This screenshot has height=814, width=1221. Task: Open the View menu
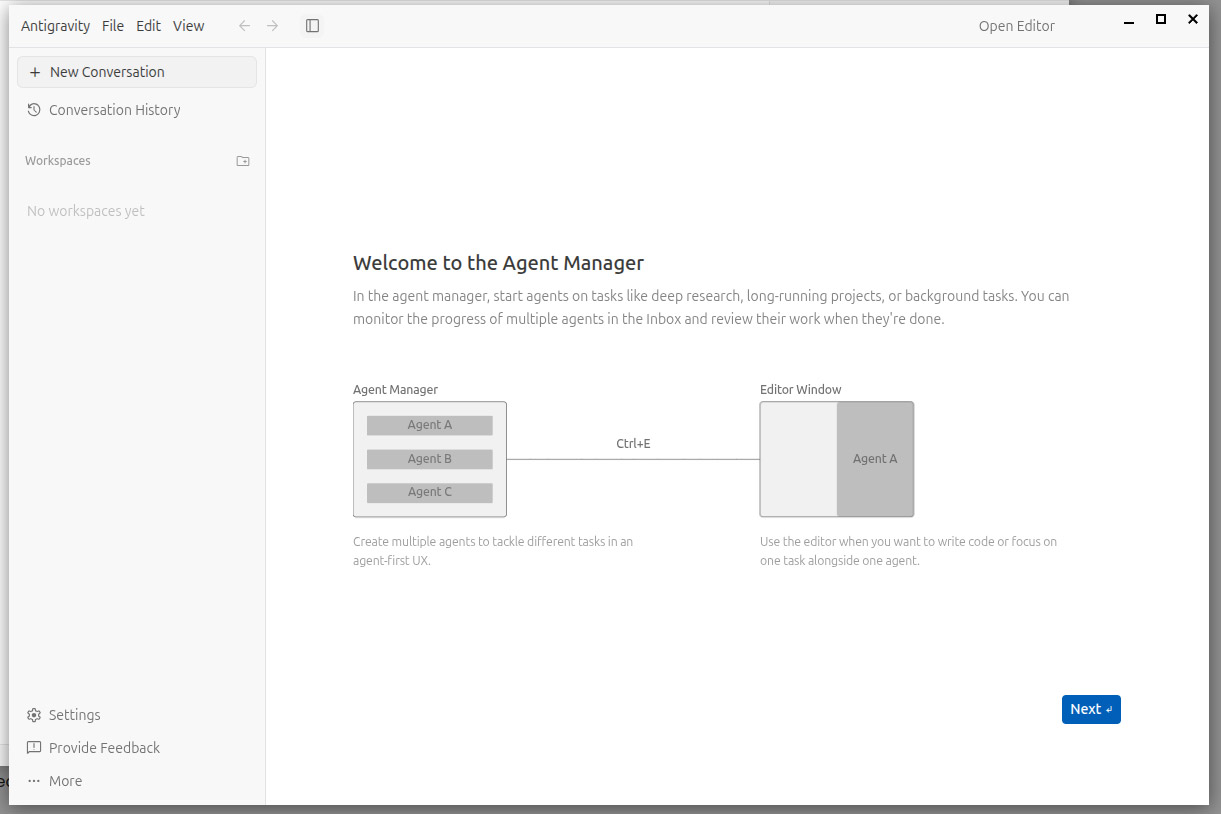pos(188,26)
